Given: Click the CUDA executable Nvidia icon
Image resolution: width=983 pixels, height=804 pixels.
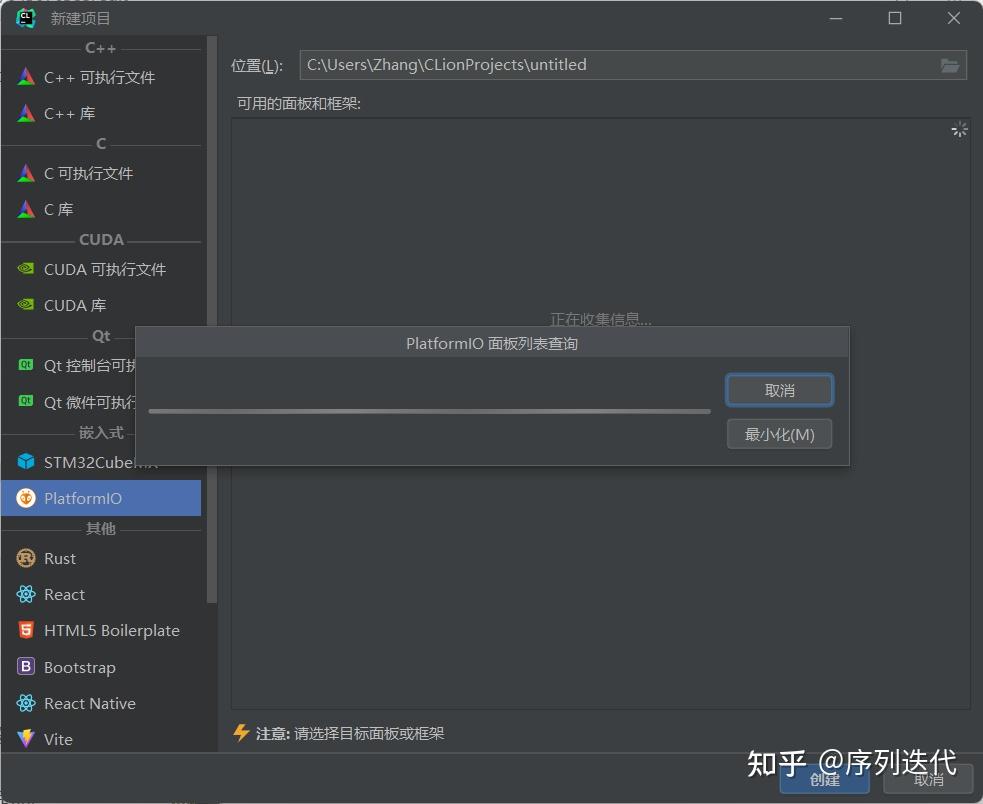Looking at the screenshot, I should (26, 268).
